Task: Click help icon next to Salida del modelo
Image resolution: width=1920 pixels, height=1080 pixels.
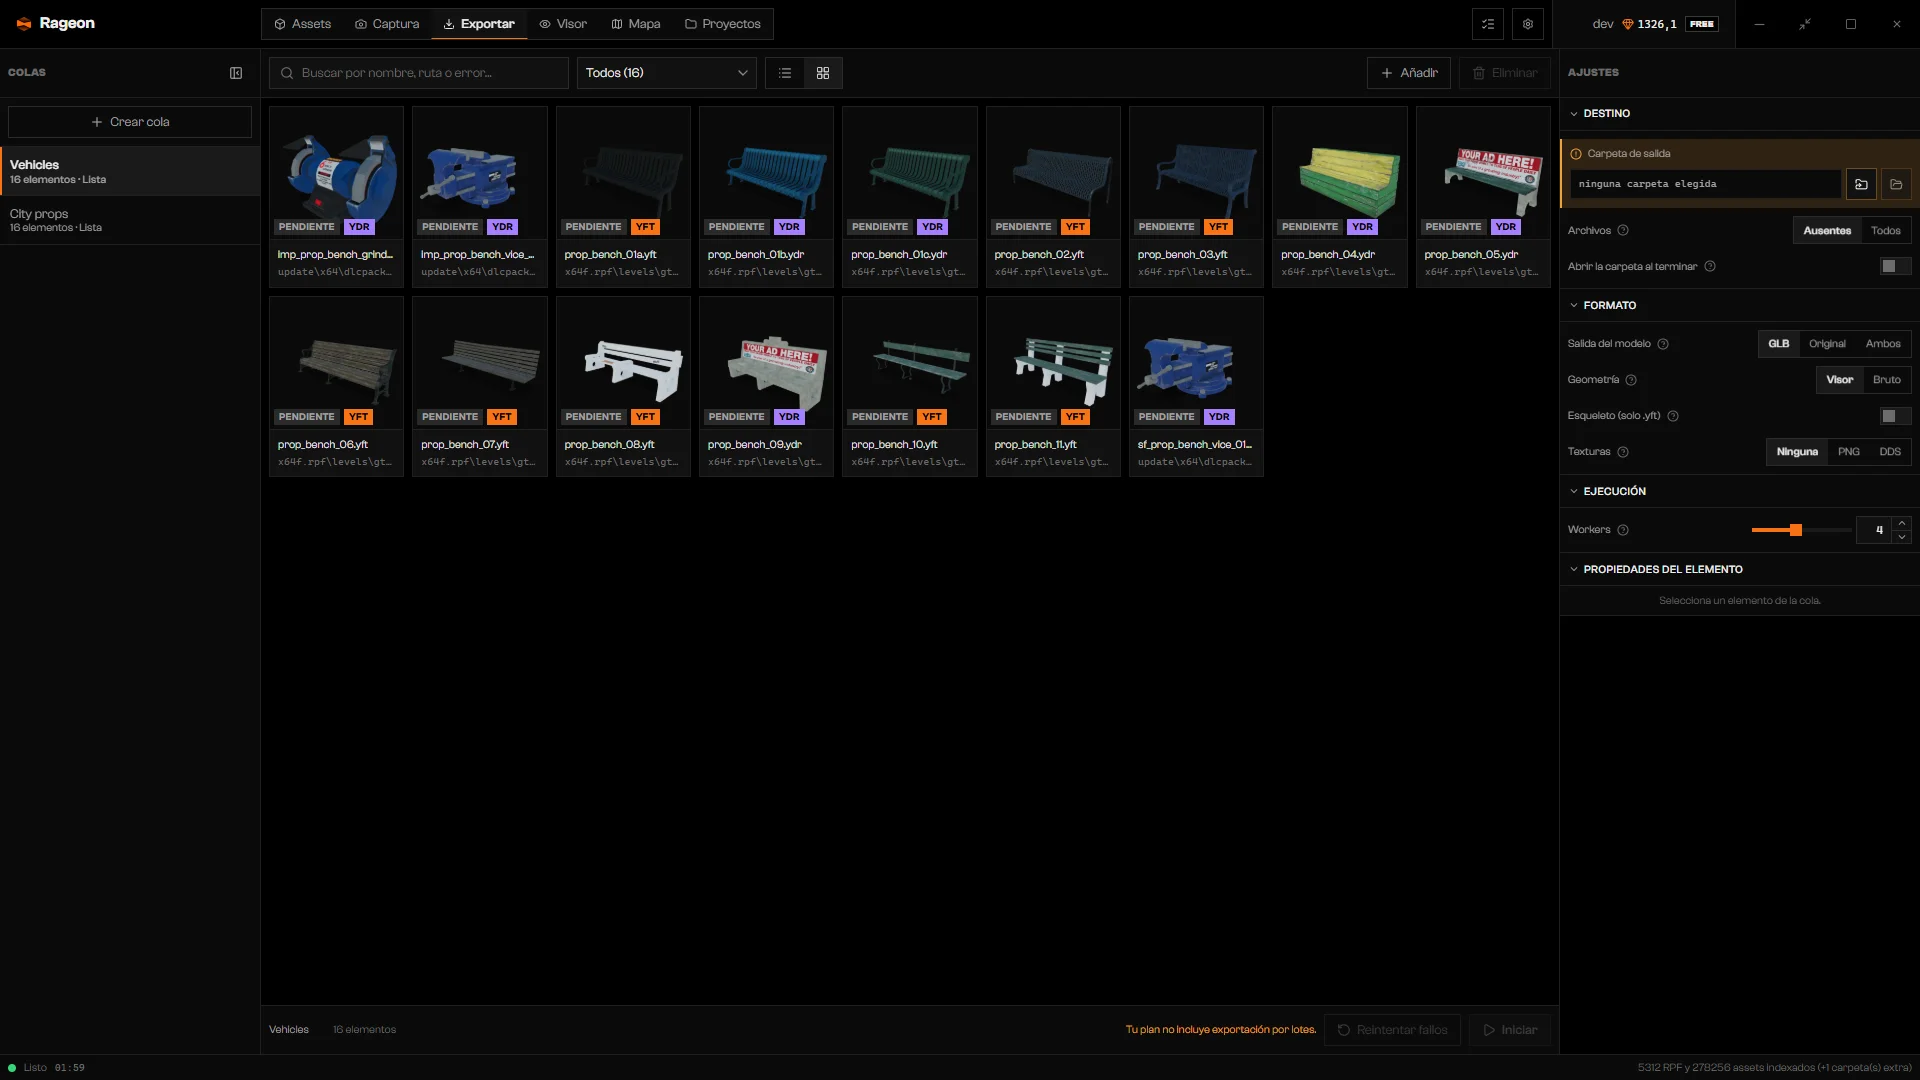Action: pyautogui.click(x=1663, y=344)
